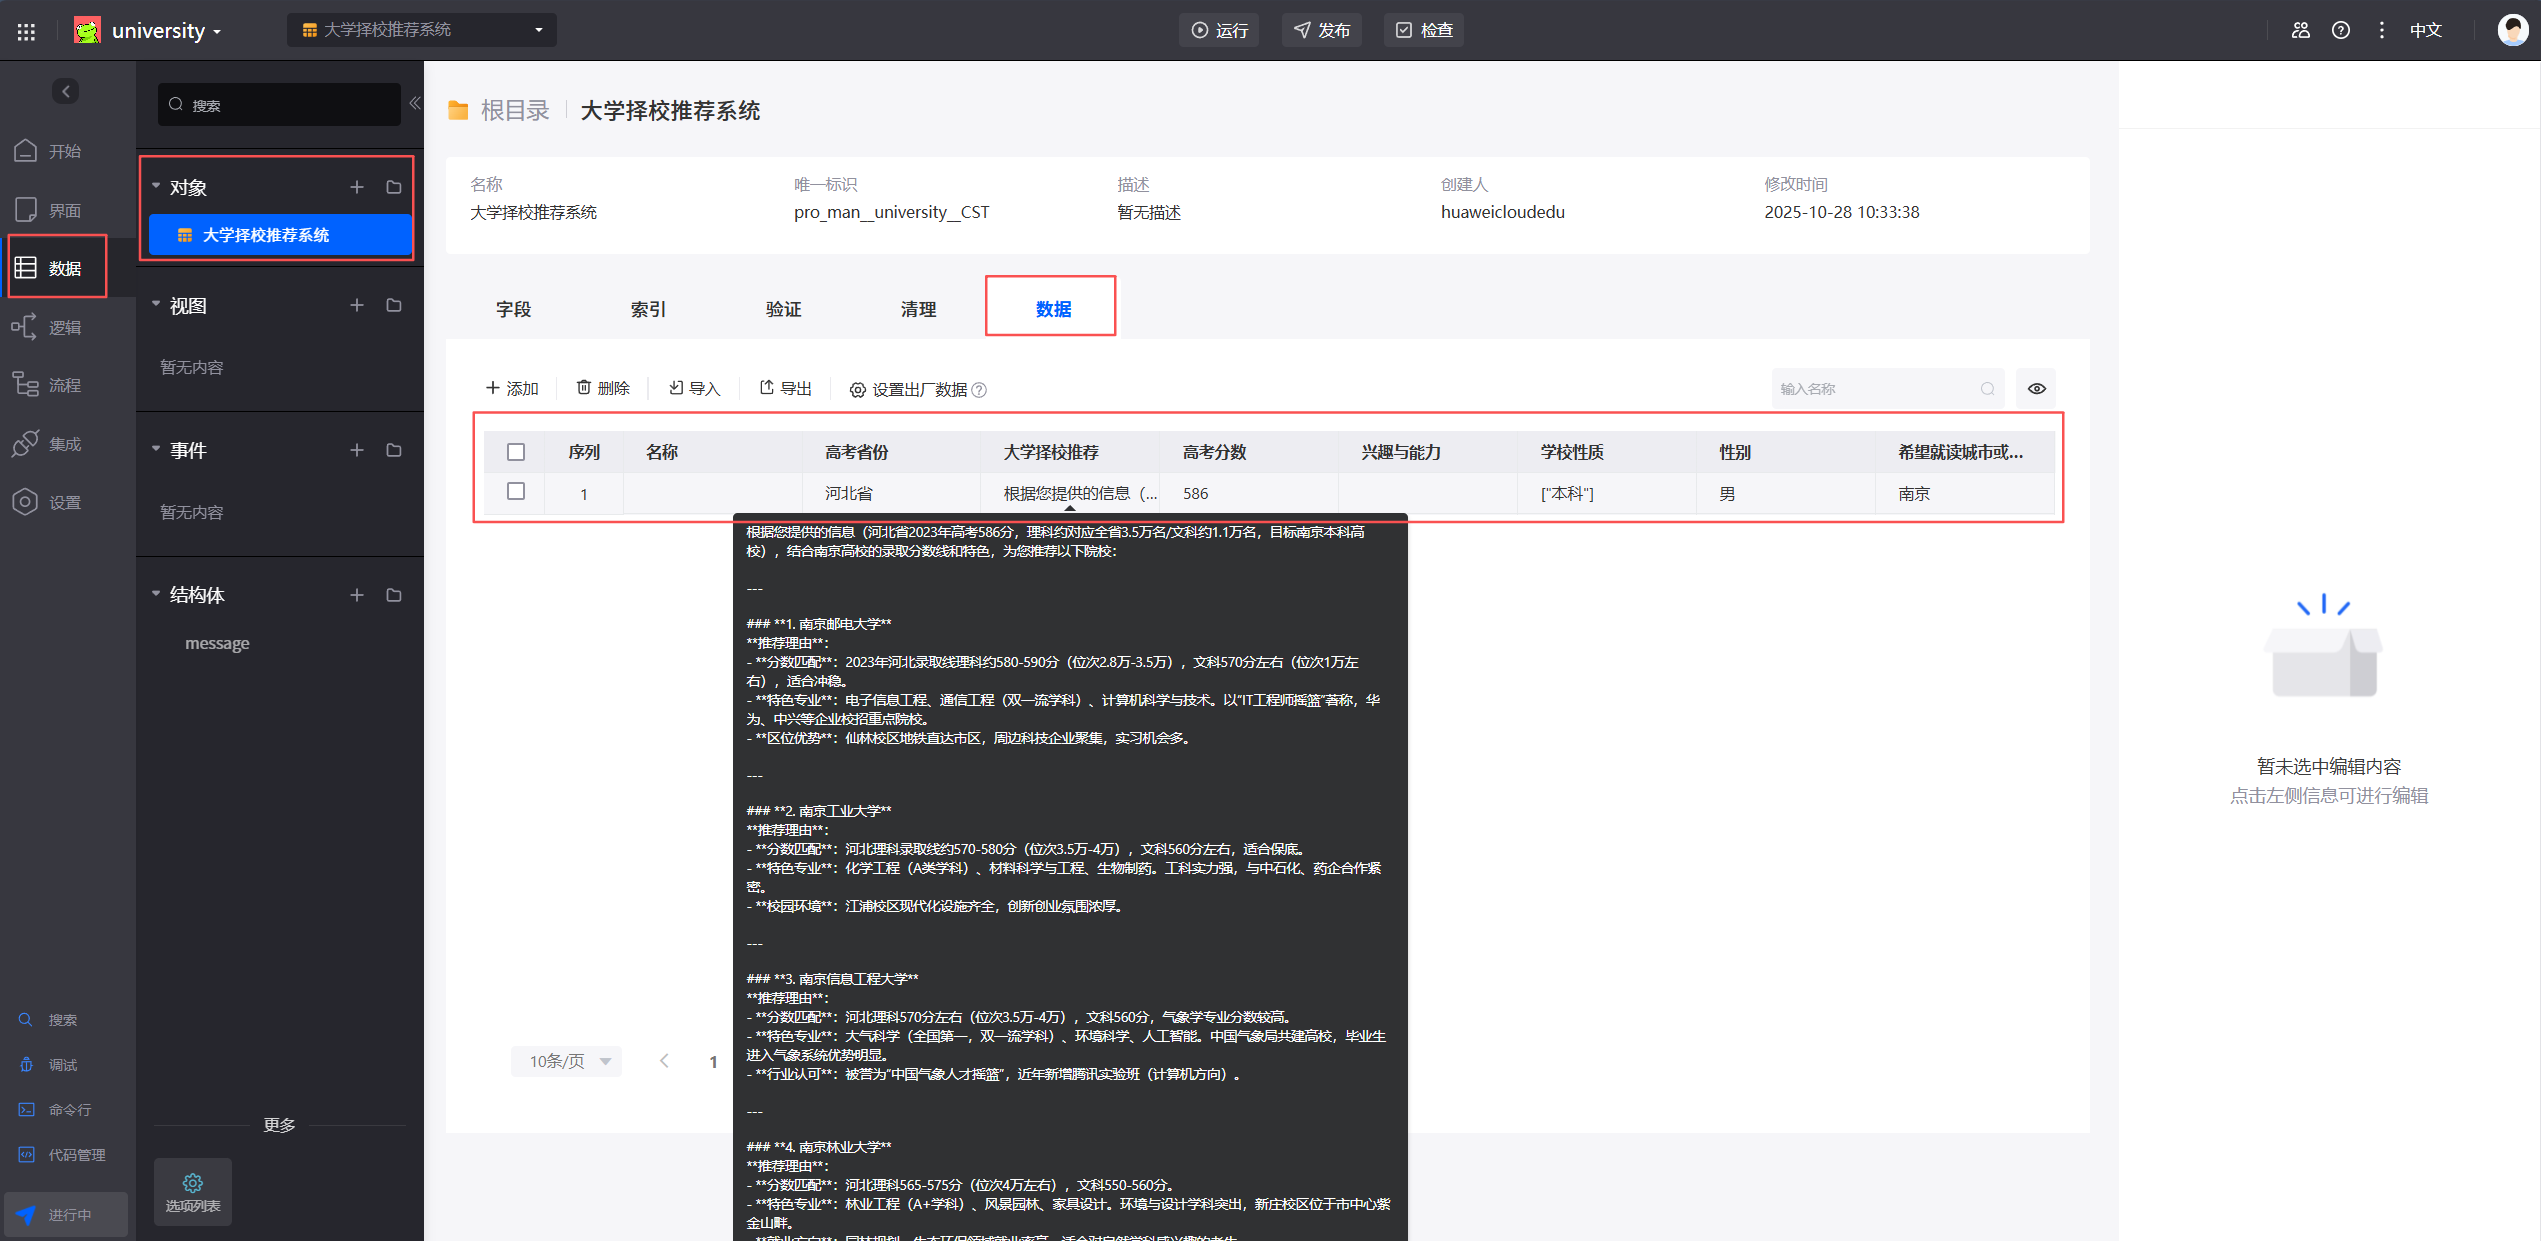
Task: Open the 选项列表 gear panel
Action: click(193, 1191)
